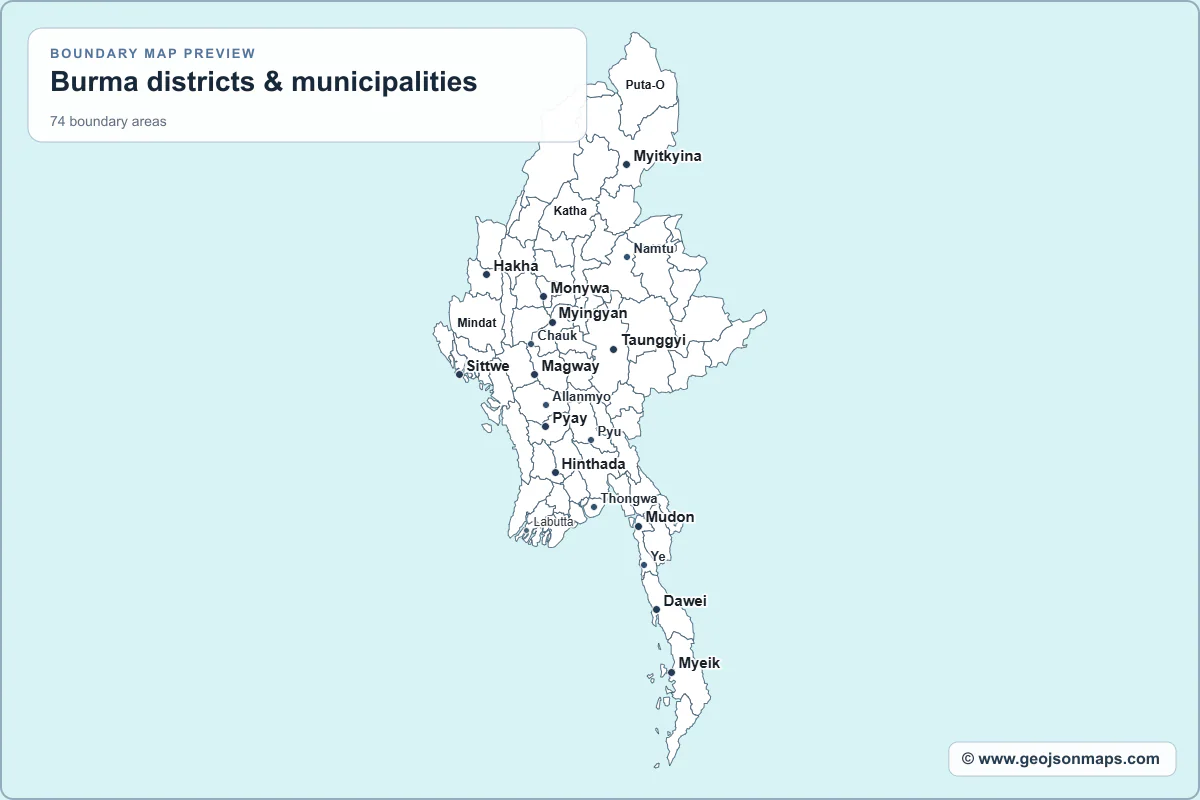Click the Katha district label
This screenshot has height=800, width=1200.
(x=570, y=211)
